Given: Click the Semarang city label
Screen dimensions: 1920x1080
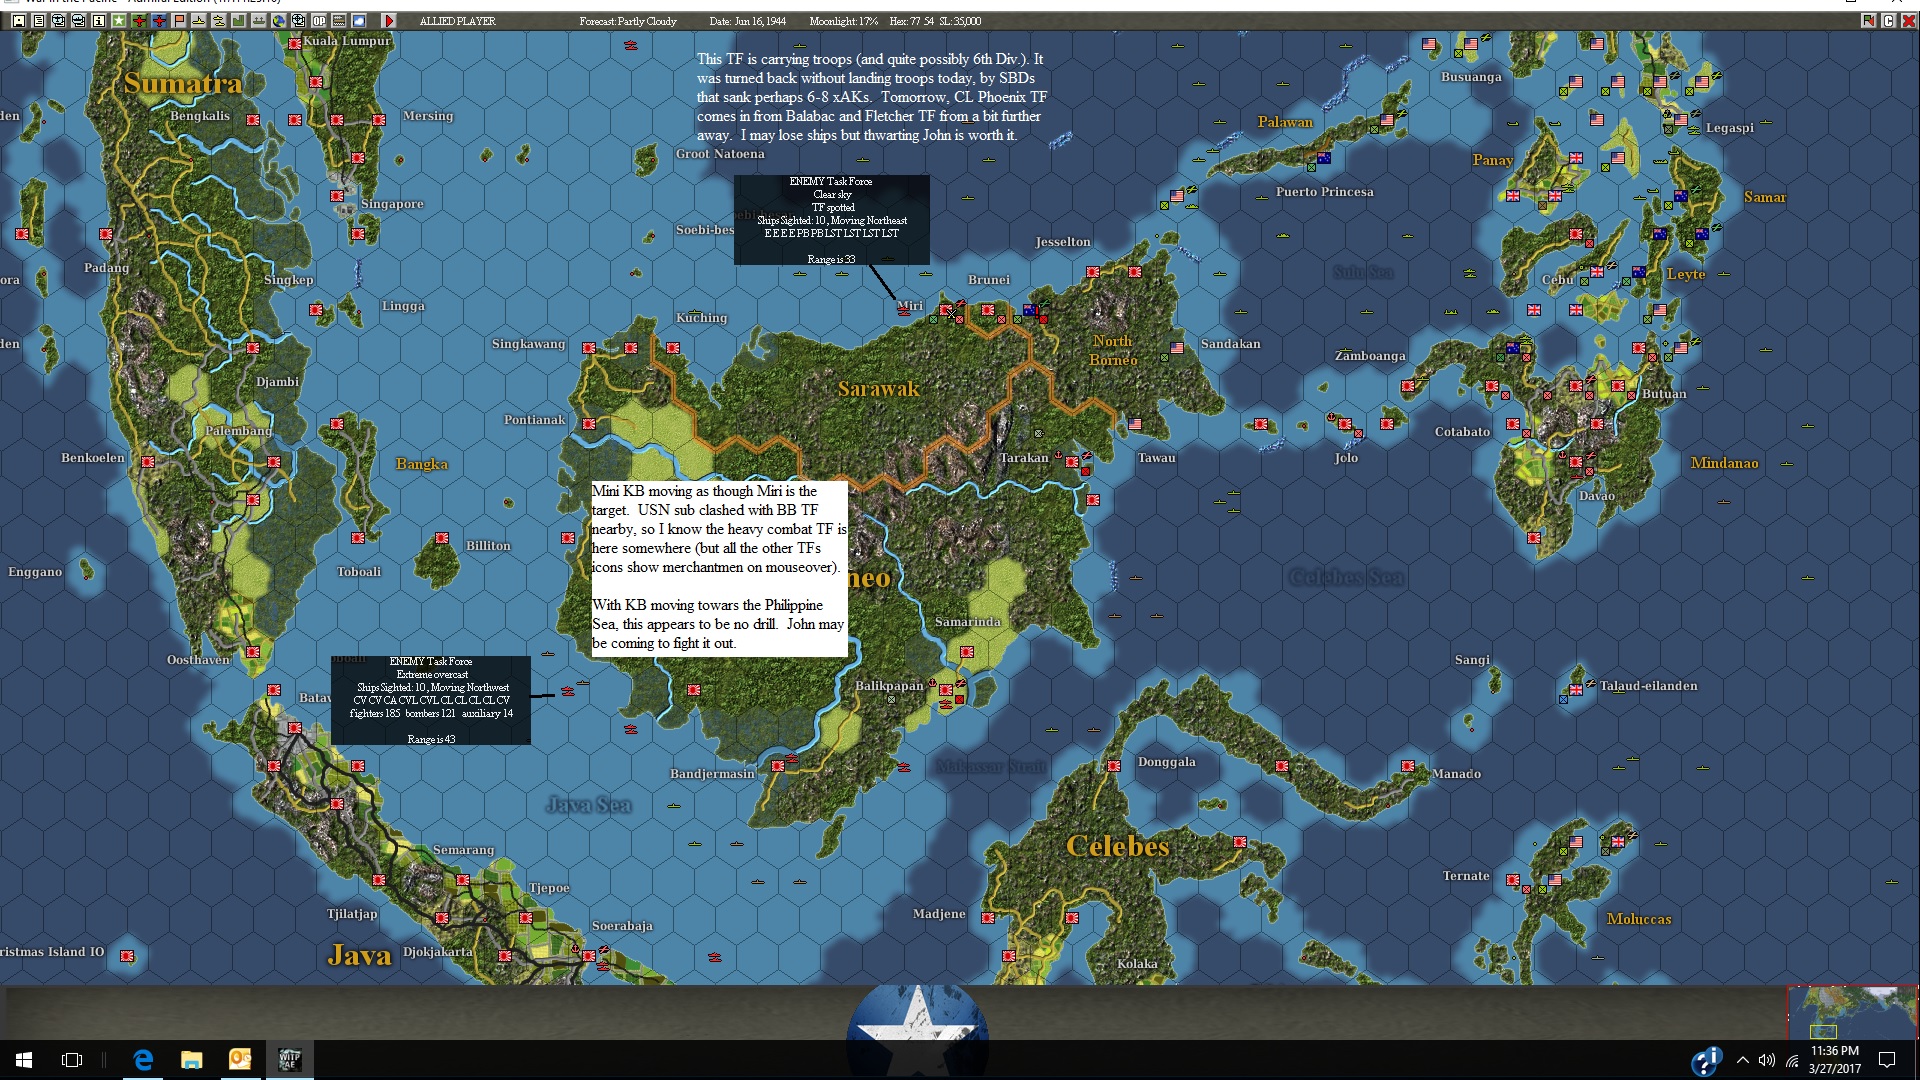Looking at the screenshot, I should [x=463, y=850].
